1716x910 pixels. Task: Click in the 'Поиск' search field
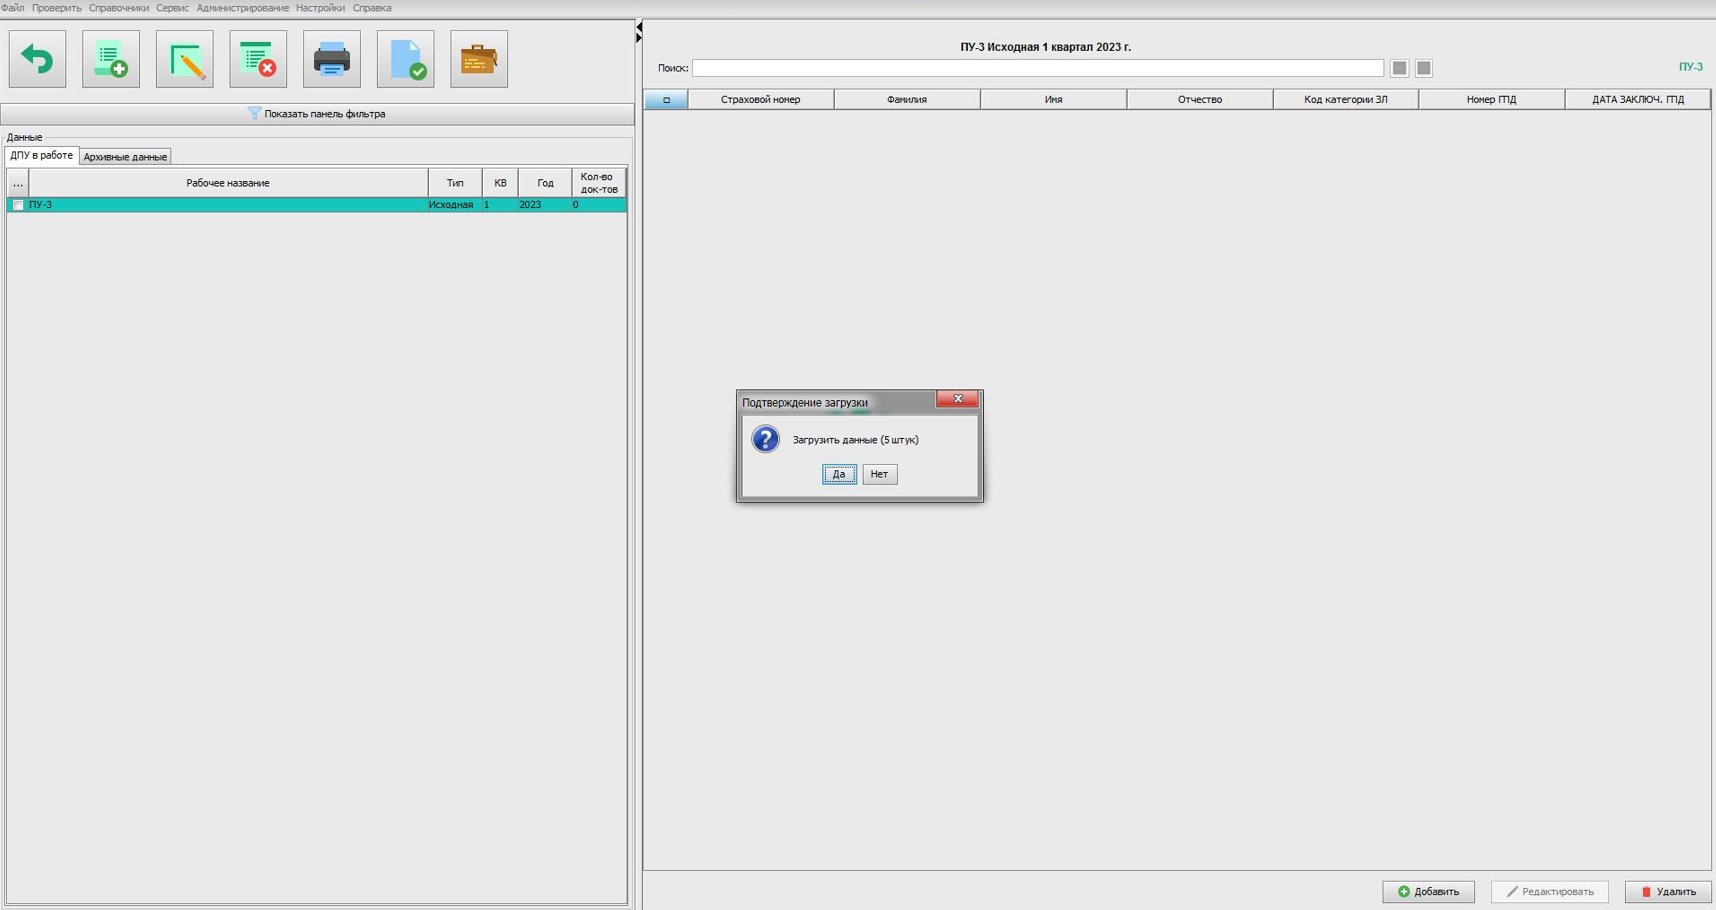[1037, 68]
